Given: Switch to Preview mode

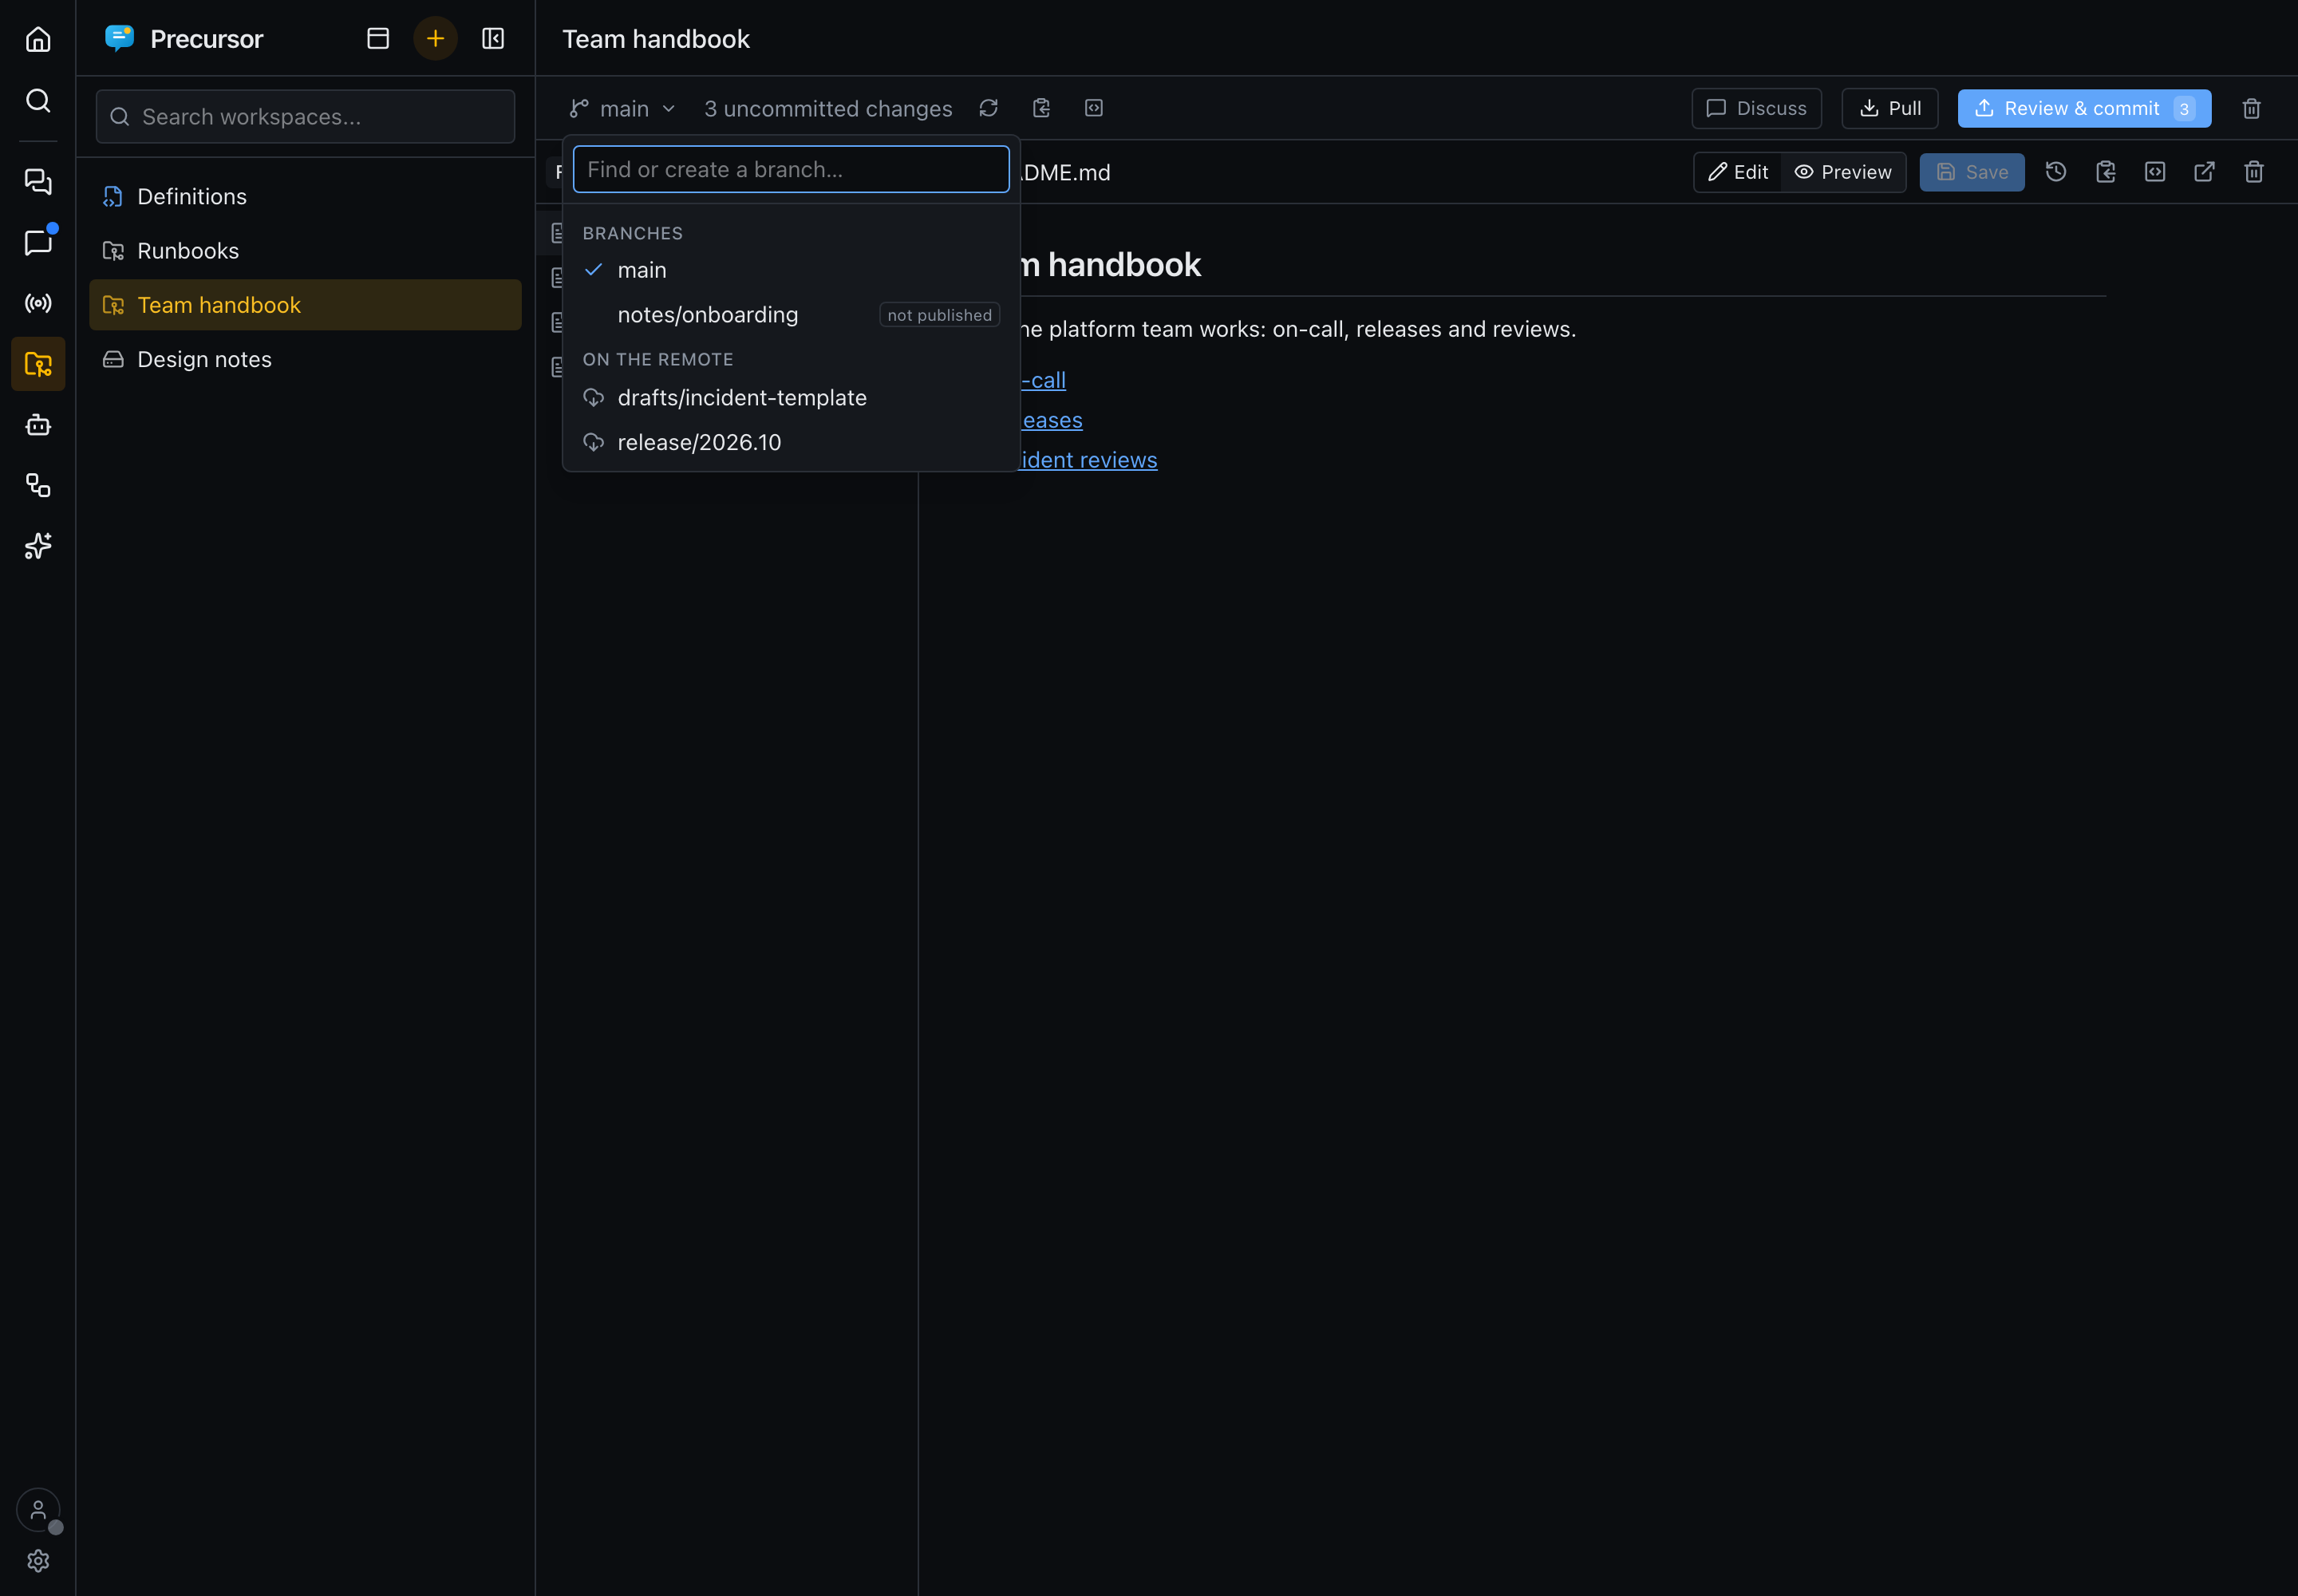Looking at the screenshot, I should click(1843, 172).
